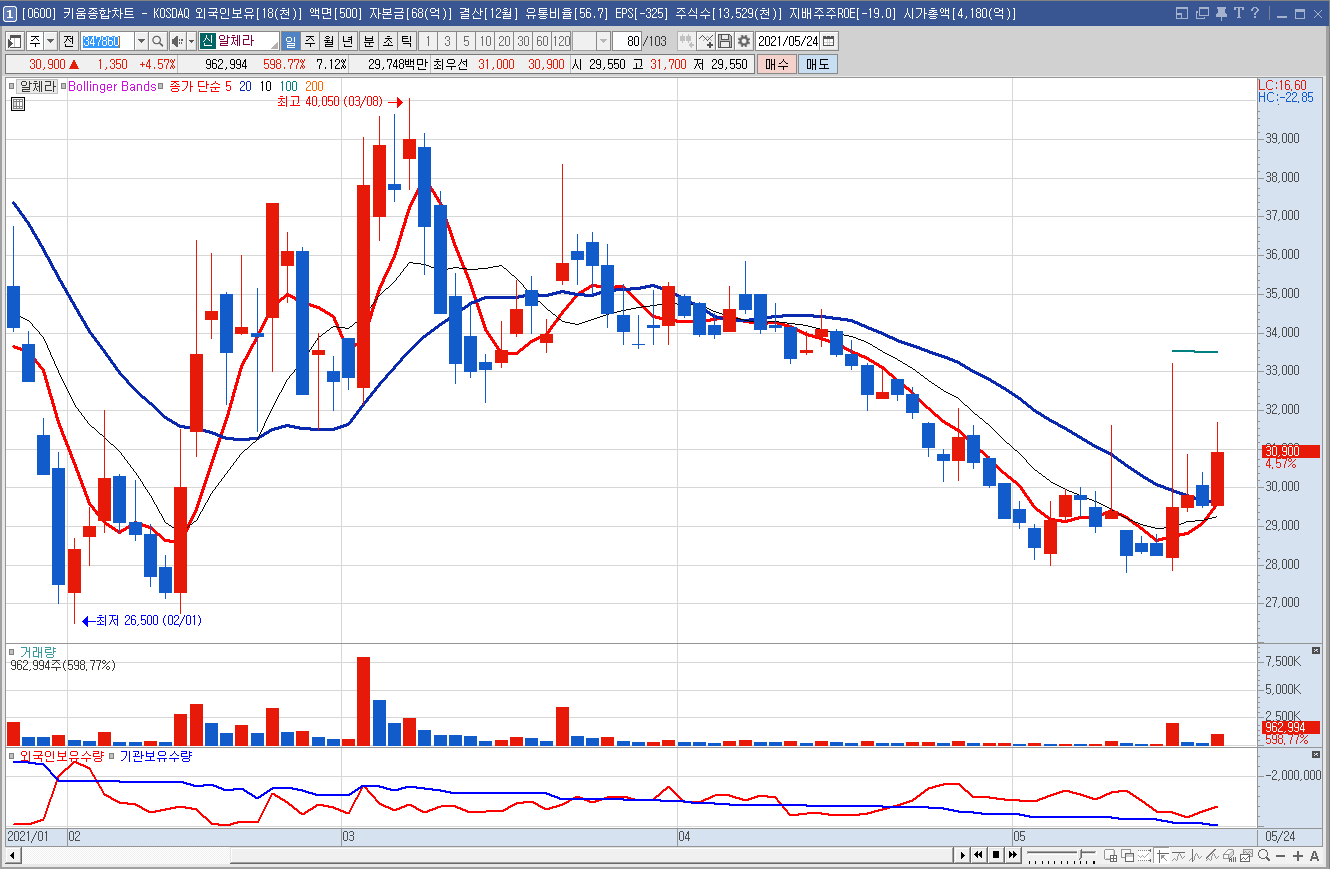Viewport: 1330px width, 869px height.
Task: Click the 전 button
Action: [x=68, y=41]
